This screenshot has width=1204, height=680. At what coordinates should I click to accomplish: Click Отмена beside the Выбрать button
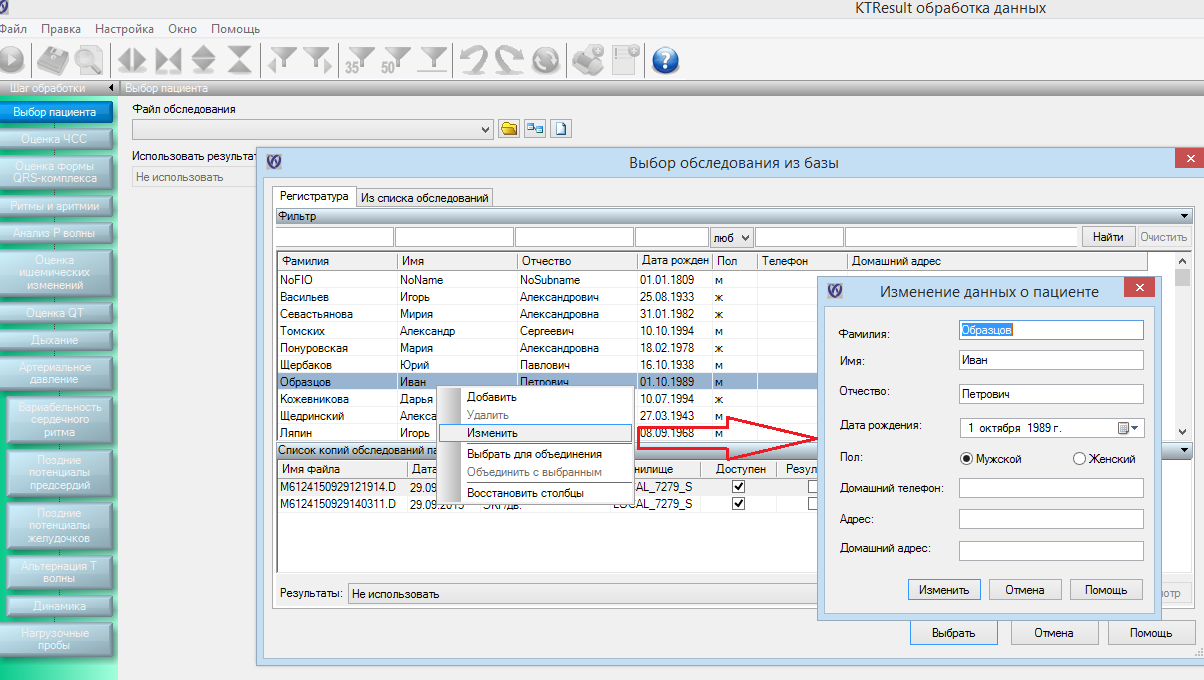pos(1054,632)
